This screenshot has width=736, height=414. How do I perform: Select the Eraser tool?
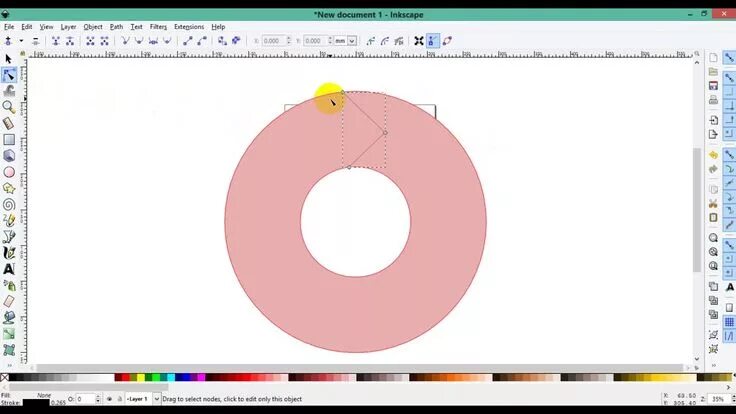click(x=9, y=301)
